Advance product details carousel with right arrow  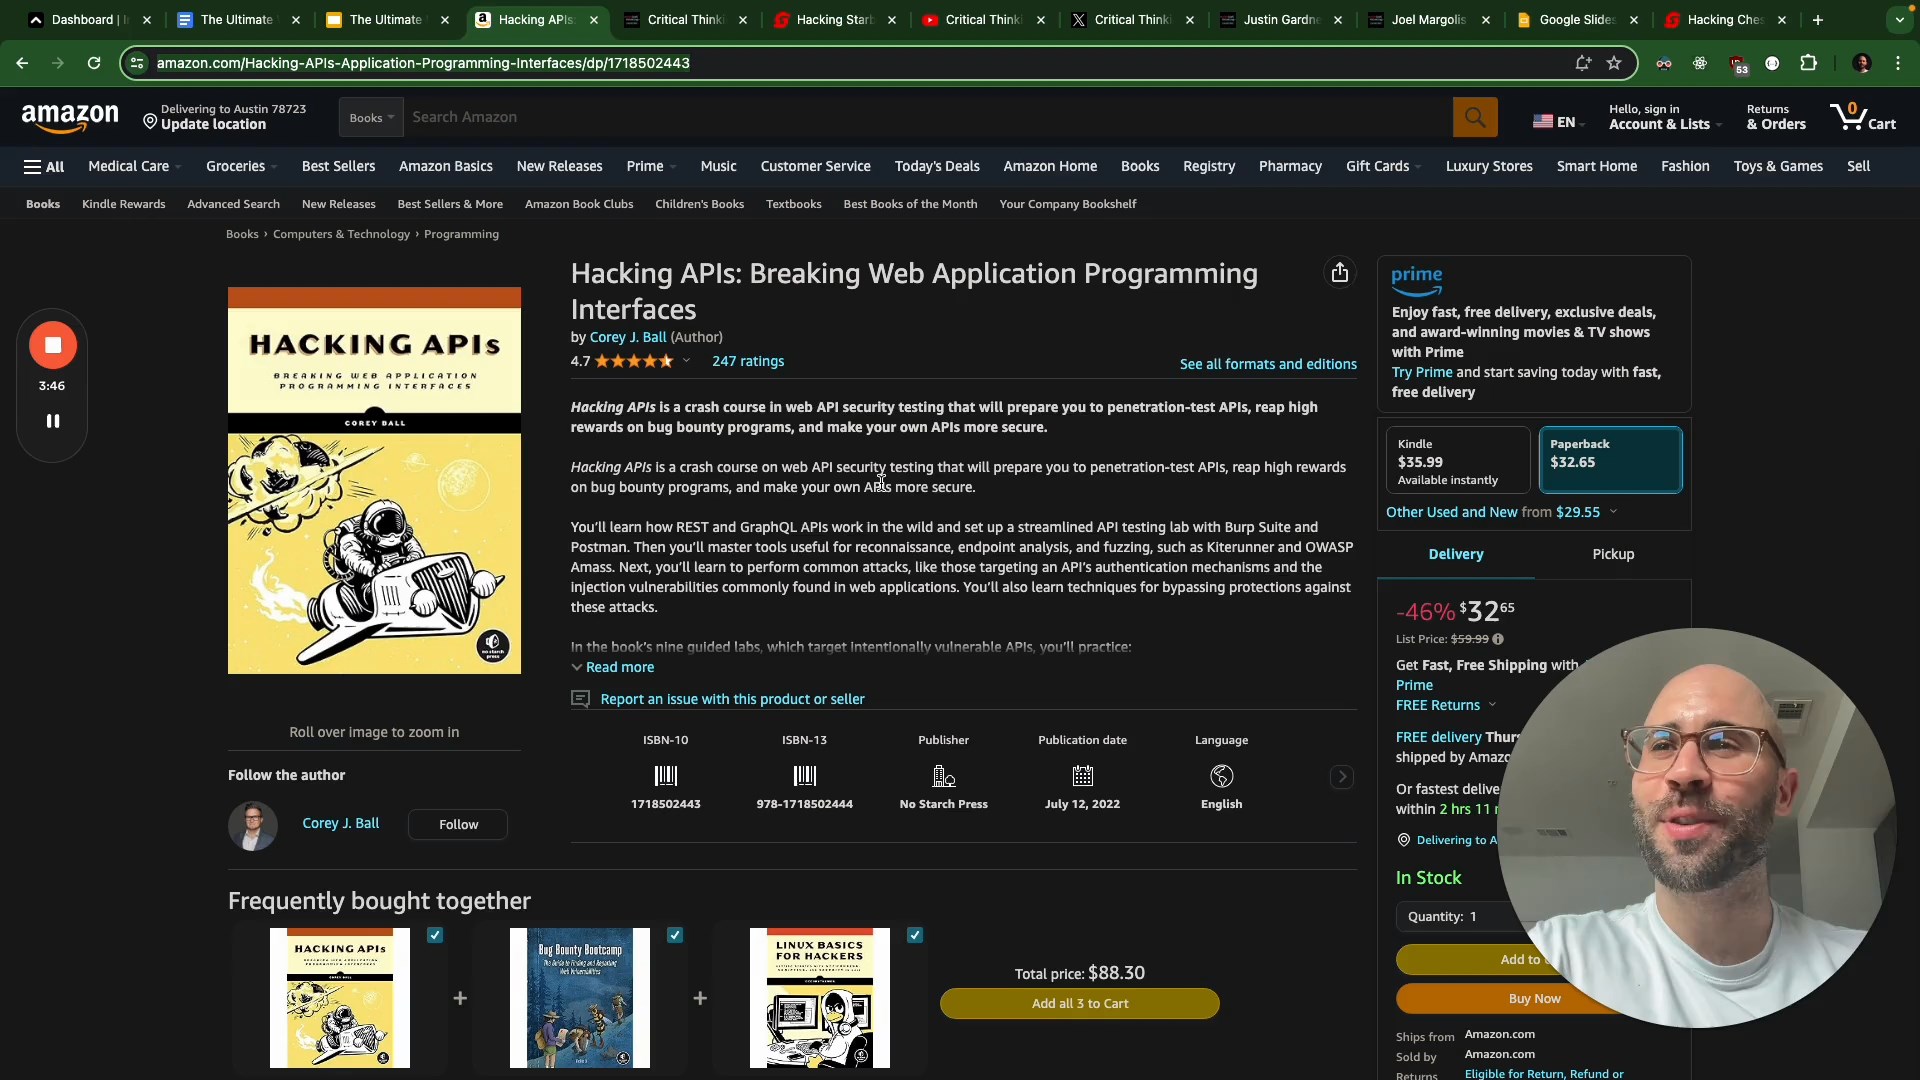coord(1342,777)
